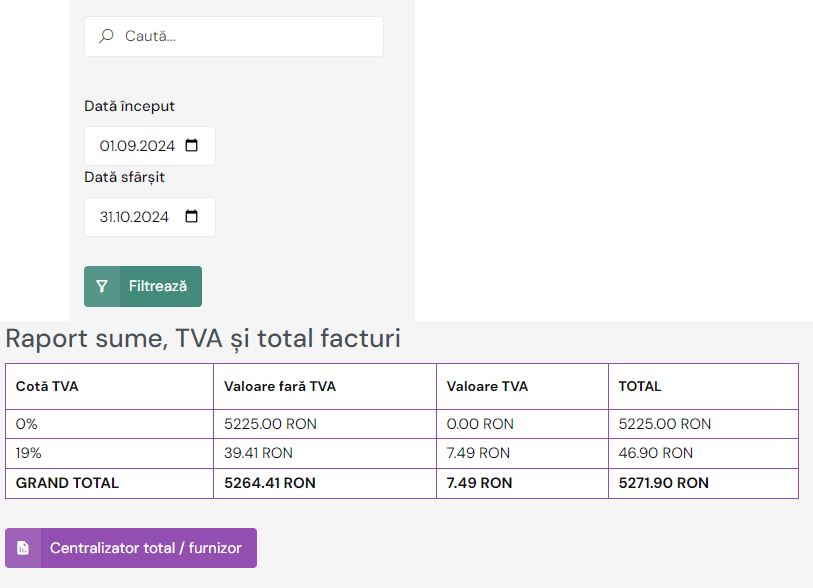Select the 0% VAT rate row cell
The image size is (813, 588).
(27, 424)
